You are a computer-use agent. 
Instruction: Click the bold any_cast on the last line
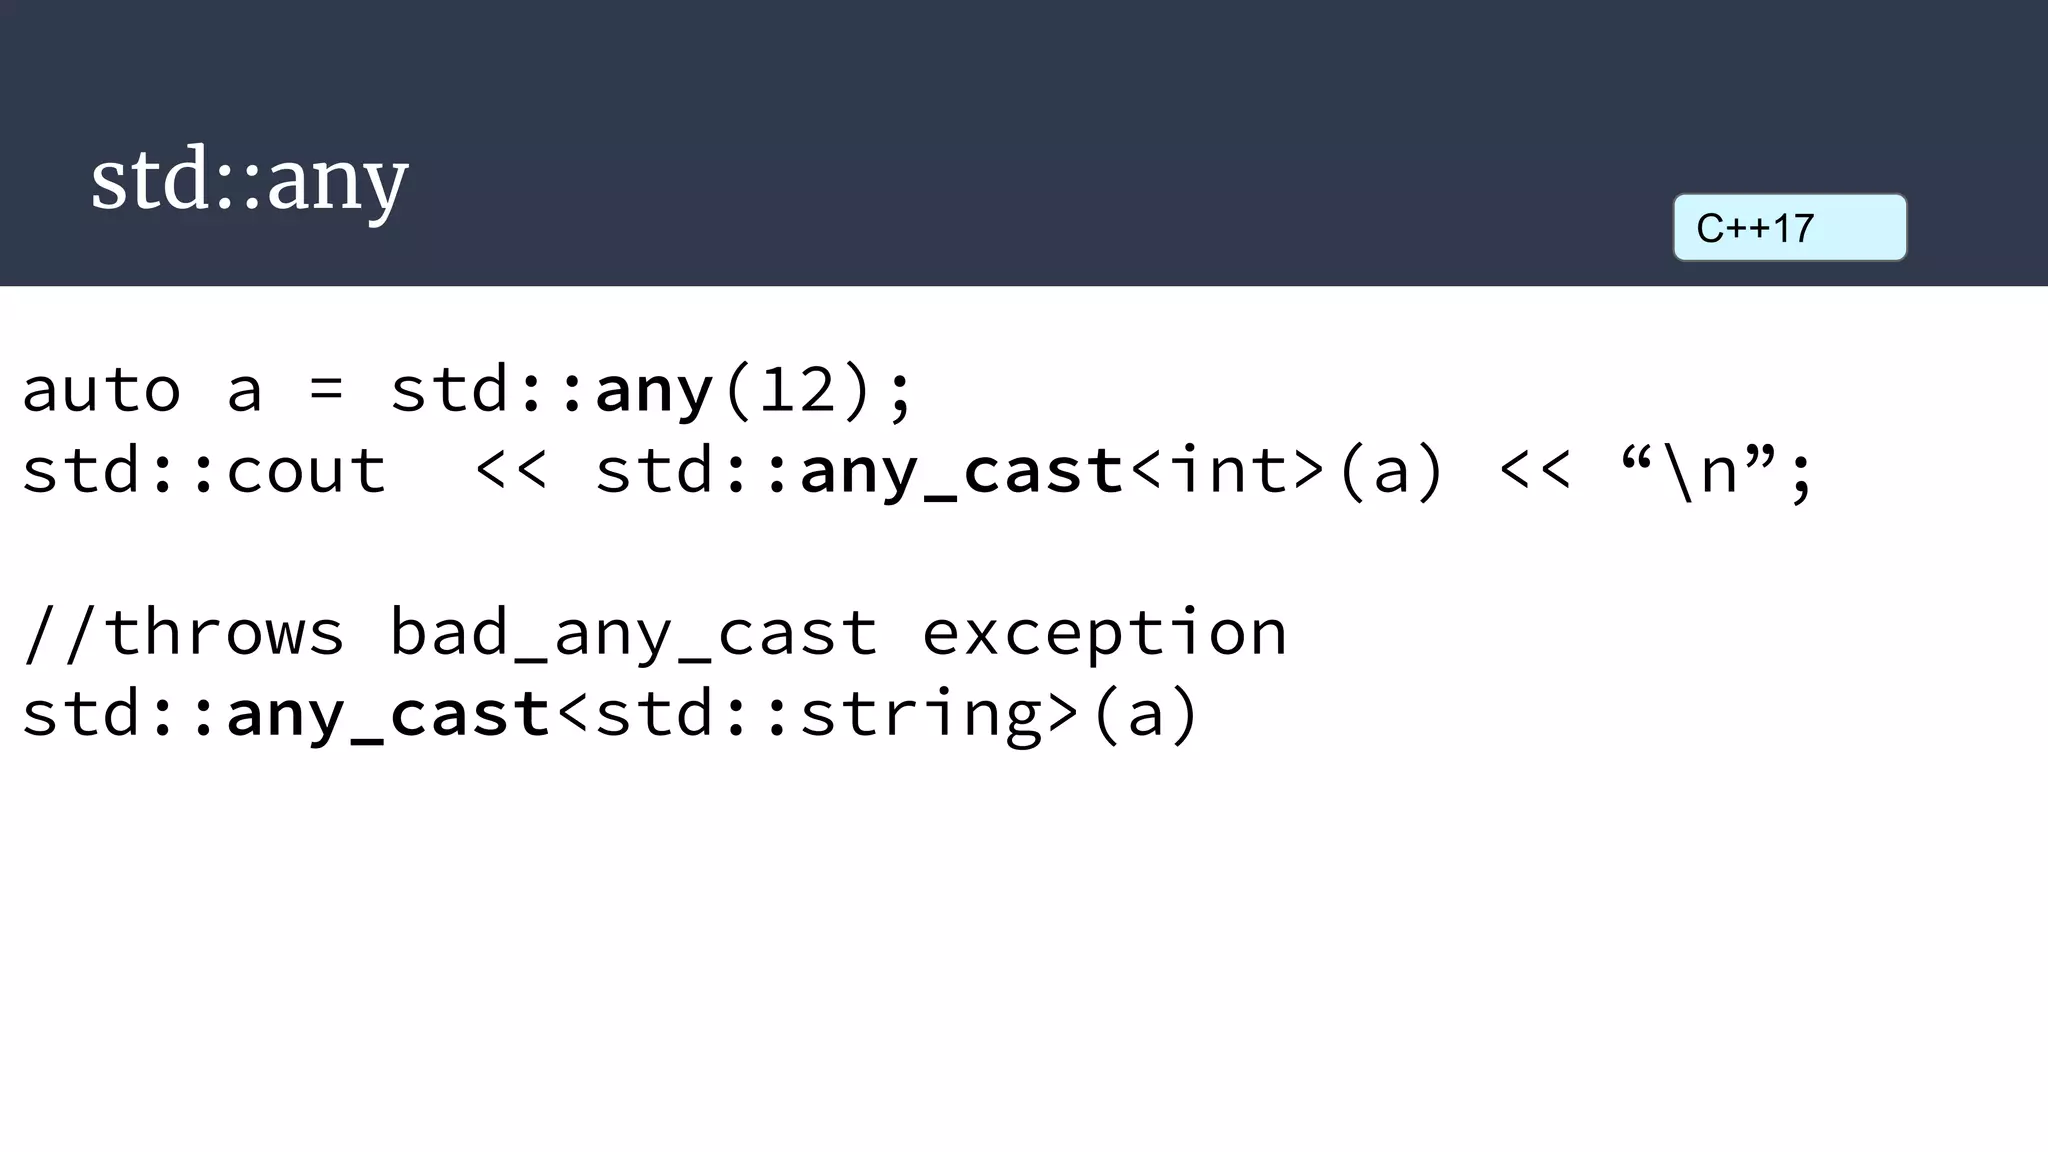tap(389, 716)
